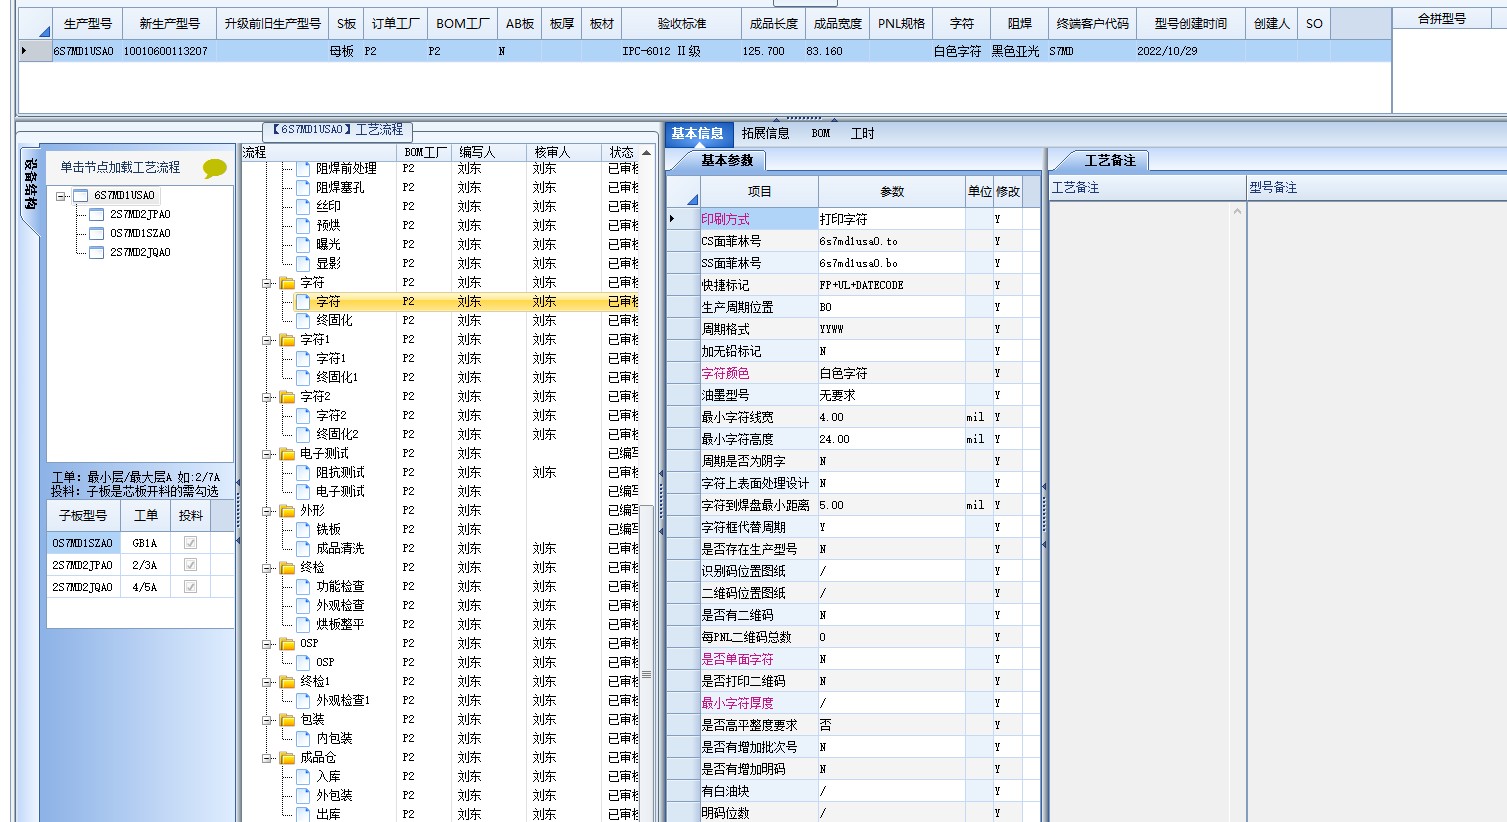Click the folder icon of the 外形 group
Viewport: 1507px width, 822px height.
(x=287, y=511)
